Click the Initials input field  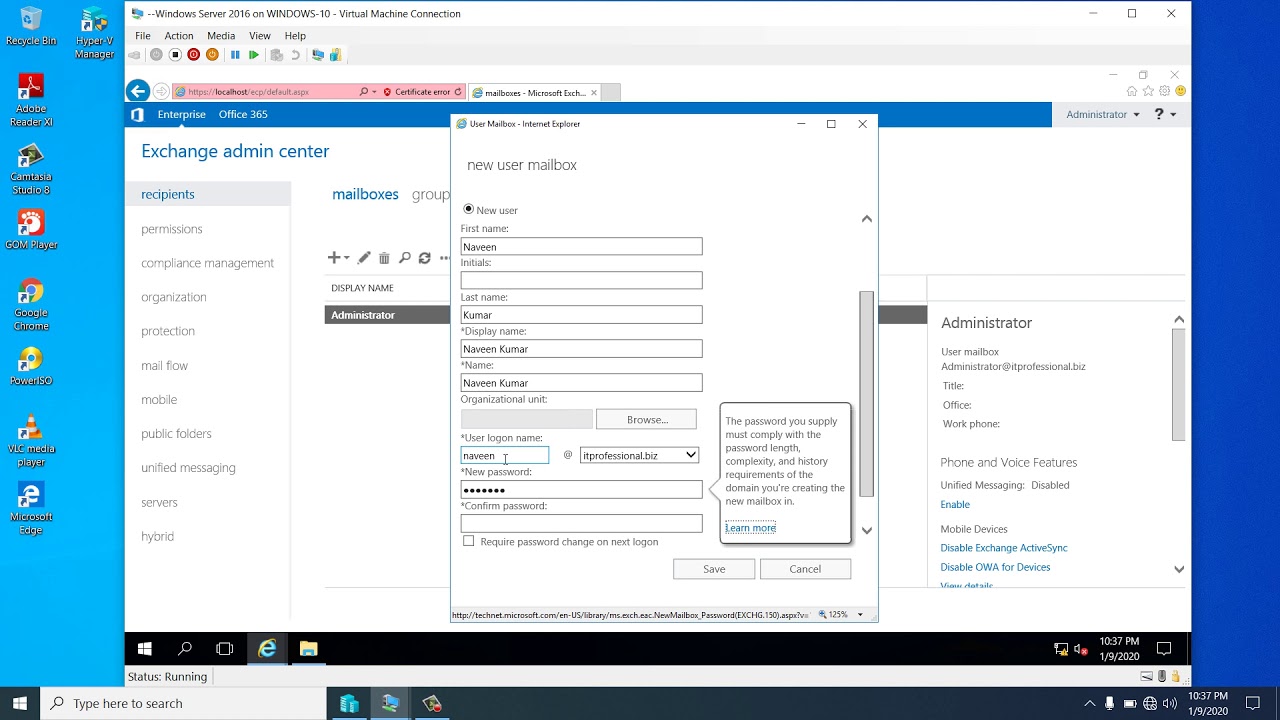tap(581, 280)
